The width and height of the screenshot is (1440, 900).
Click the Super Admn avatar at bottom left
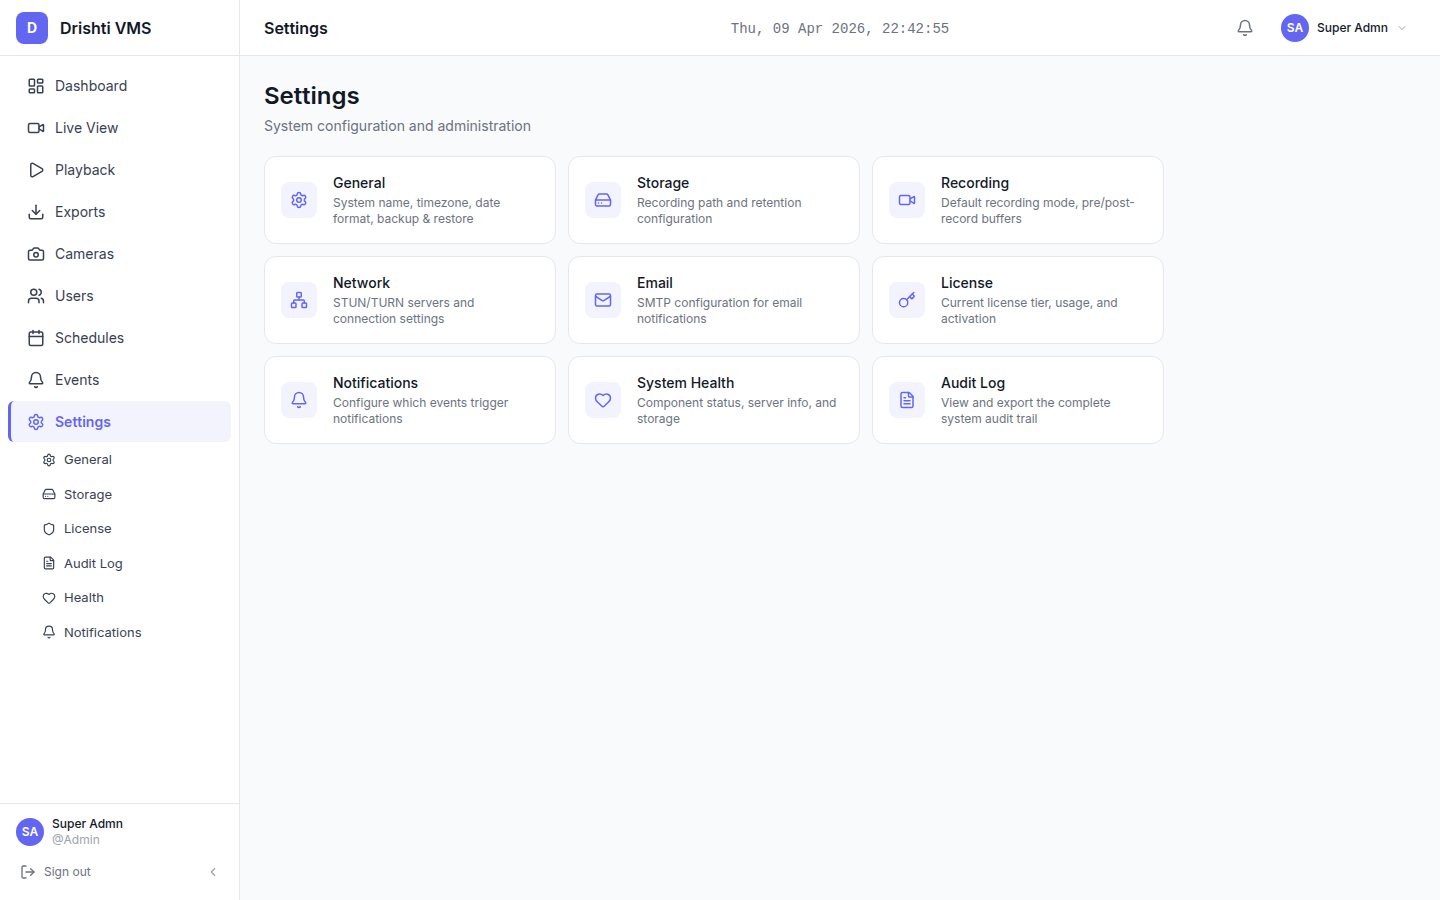(x=29, y=831)
